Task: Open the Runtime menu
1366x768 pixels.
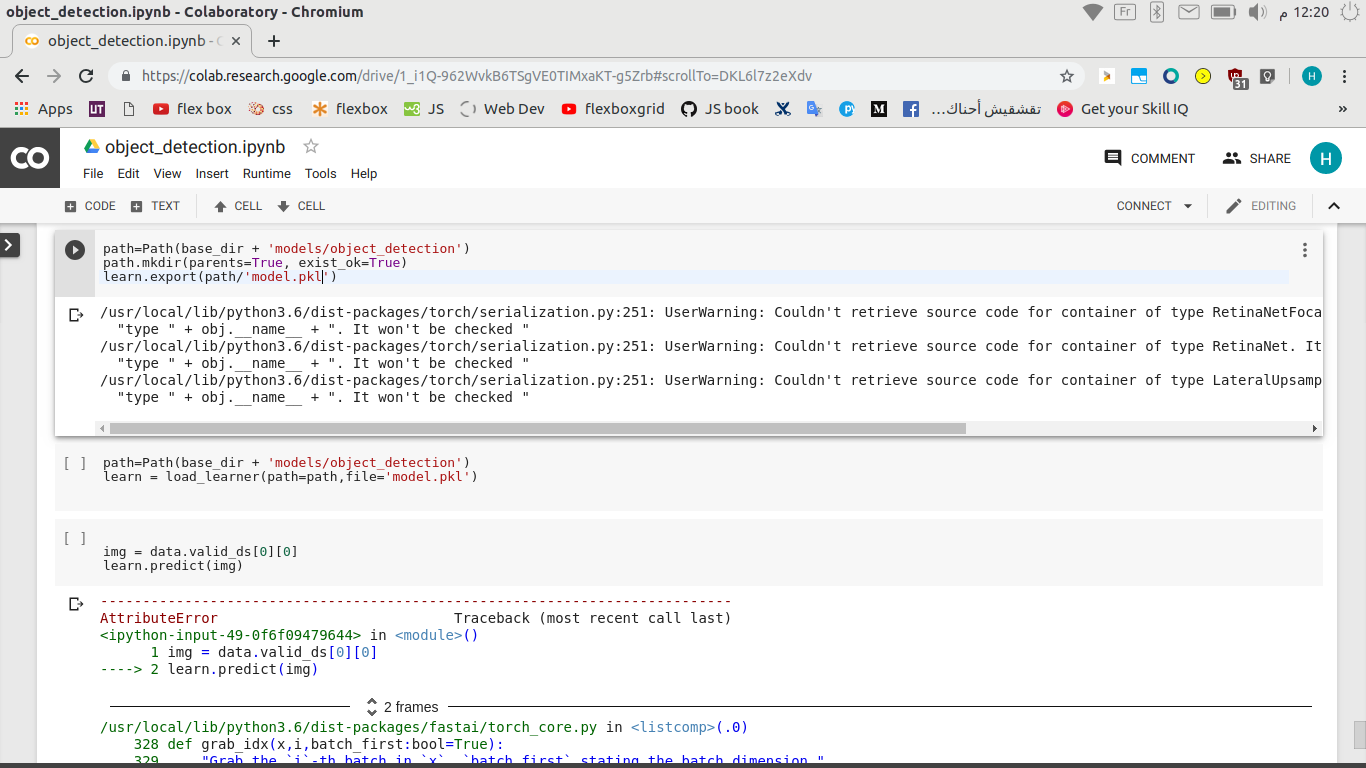Action: pyautogui.click(x=267, y=173)
